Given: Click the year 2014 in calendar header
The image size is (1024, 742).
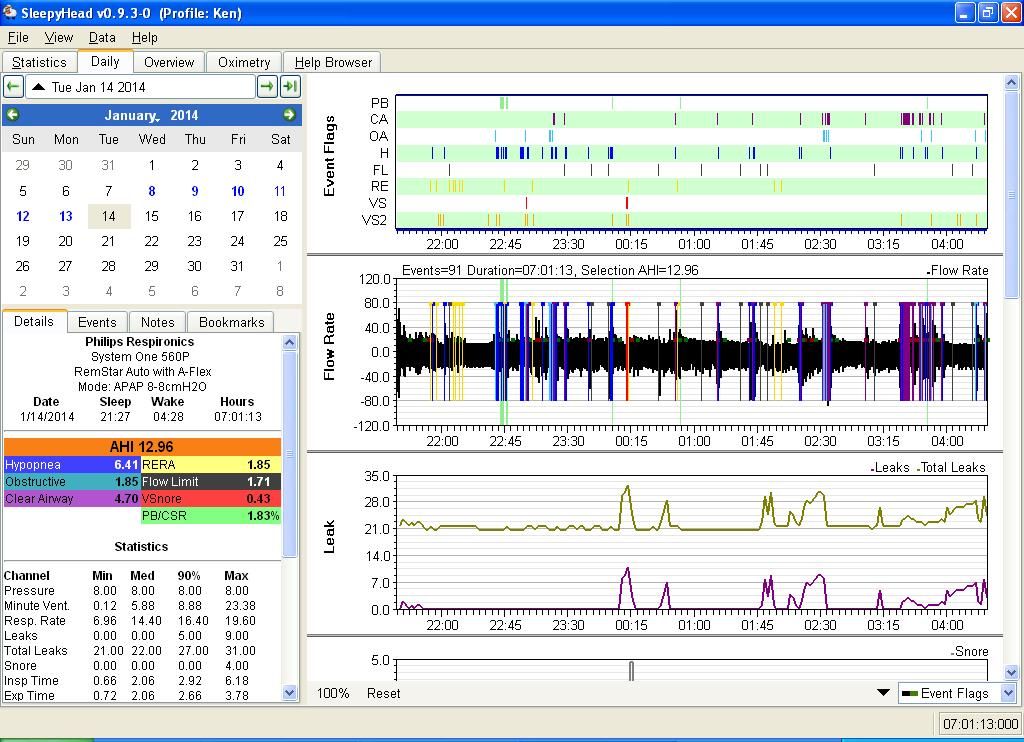Looking at the screenshot, I should [x=184, y=116].
